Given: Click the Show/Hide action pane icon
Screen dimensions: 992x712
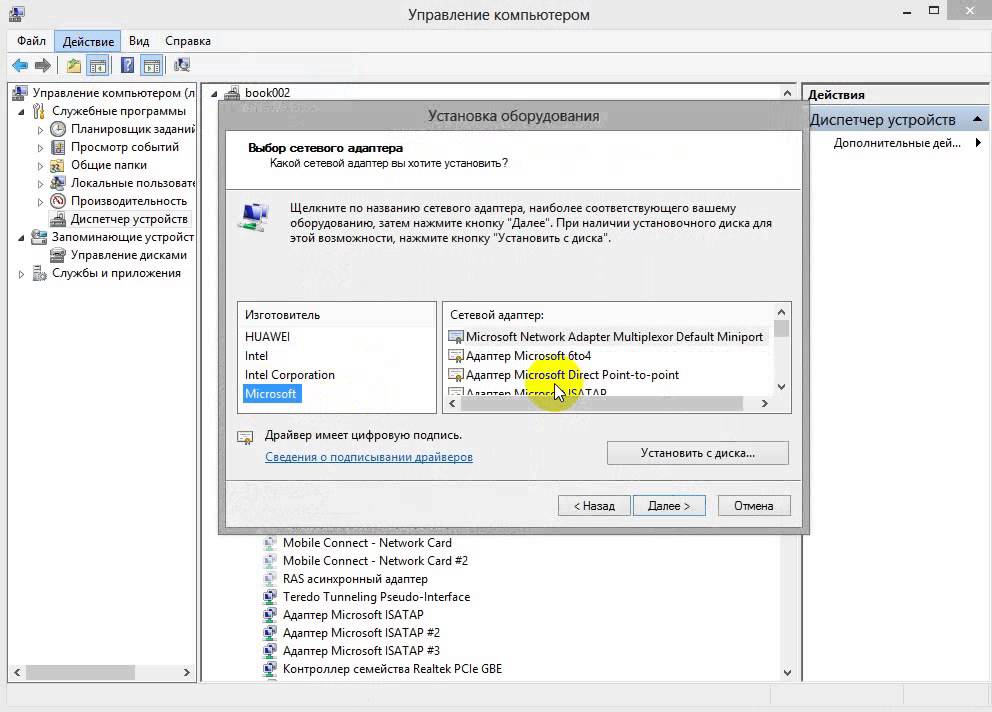Looking at the screenshot, I should (152, 65).
